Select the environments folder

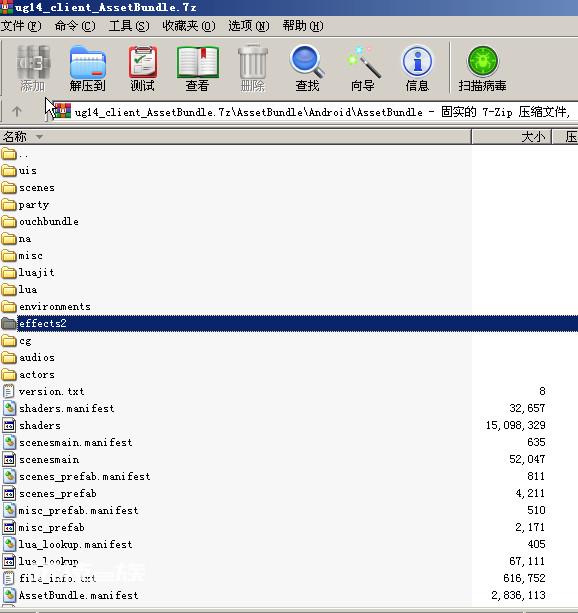55,306
